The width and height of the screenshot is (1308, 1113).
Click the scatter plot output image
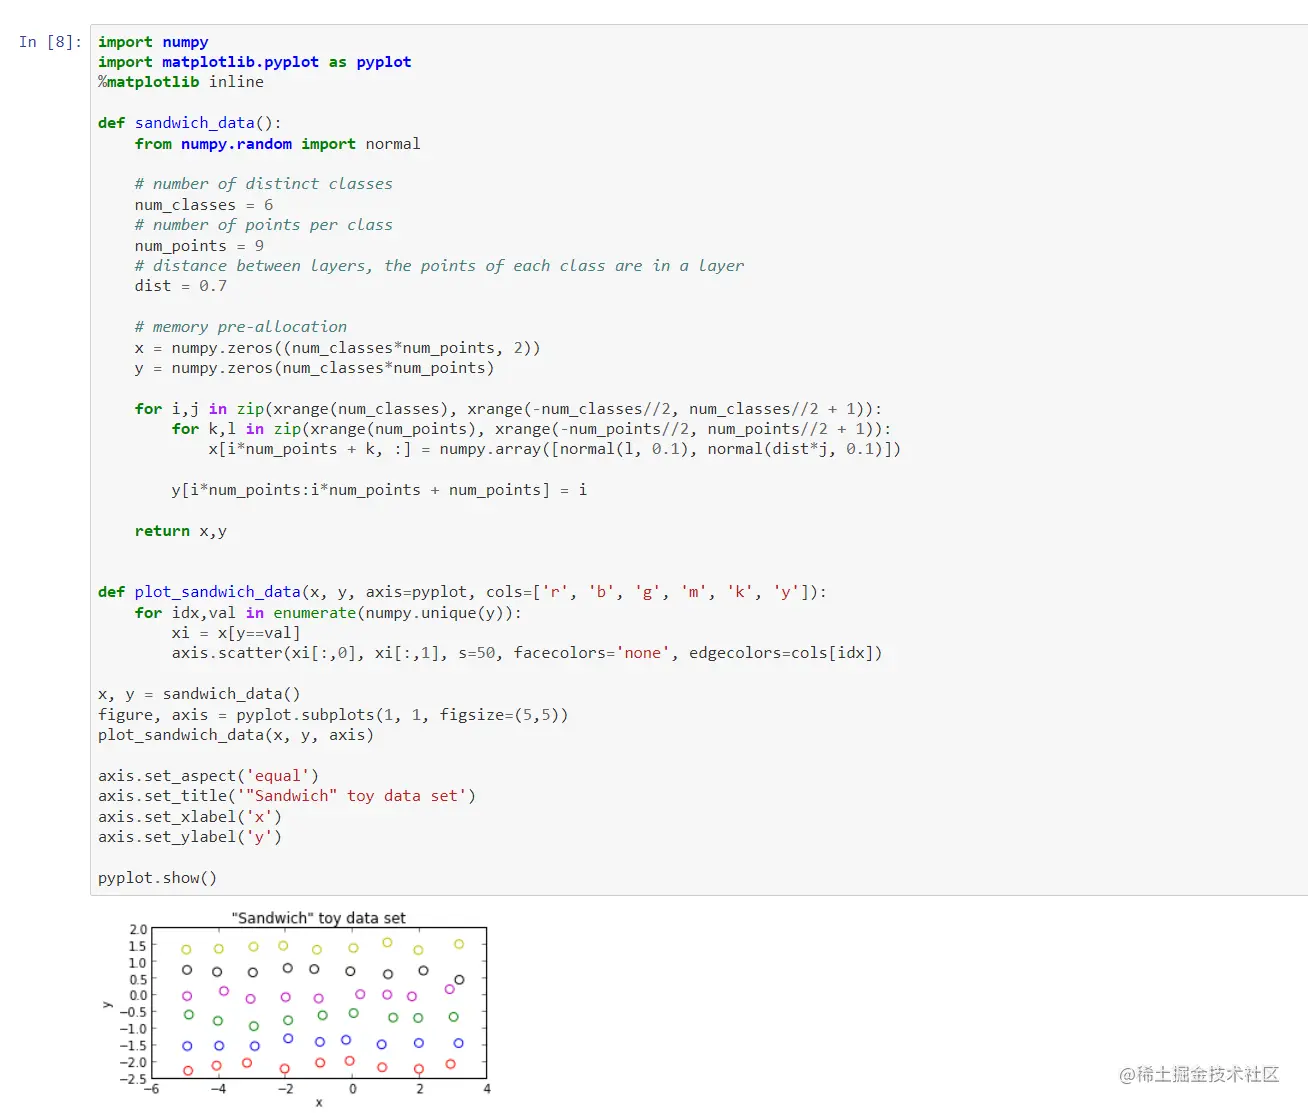[x=297, y=1009]
